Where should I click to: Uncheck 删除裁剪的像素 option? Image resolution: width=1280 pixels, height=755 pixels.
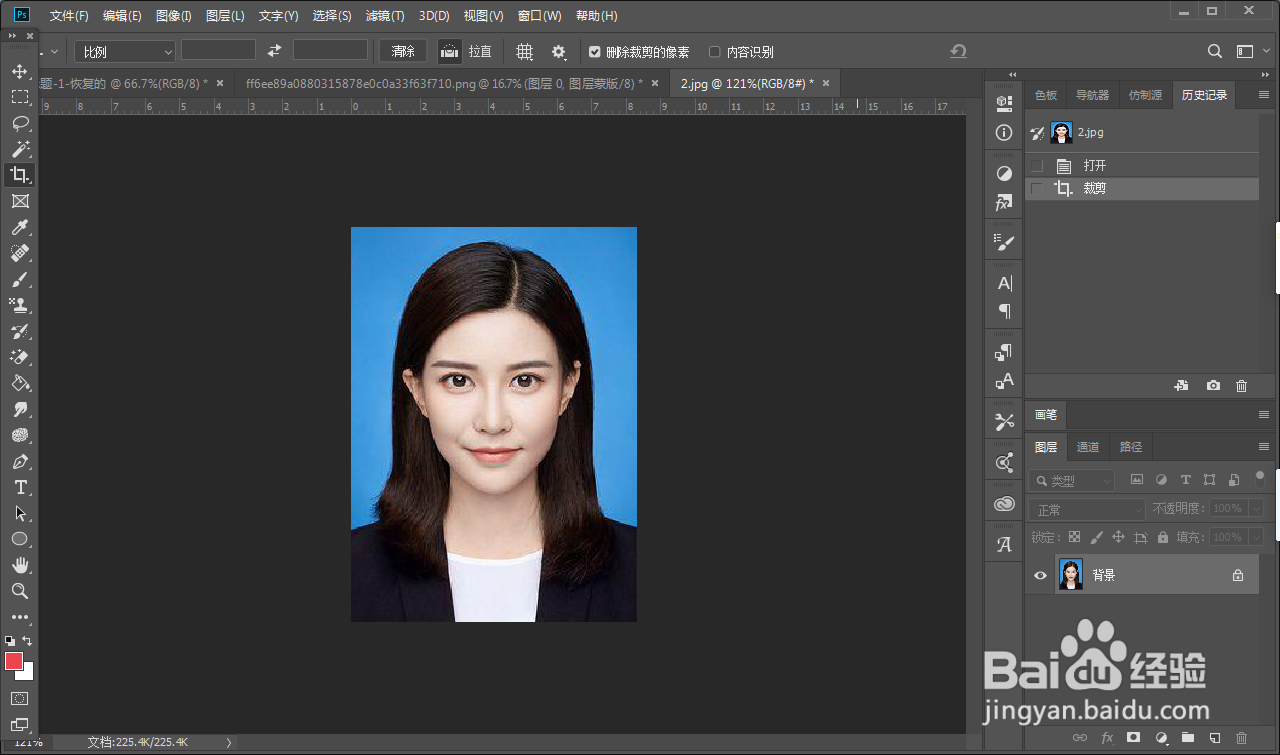(x=594, y=51)
